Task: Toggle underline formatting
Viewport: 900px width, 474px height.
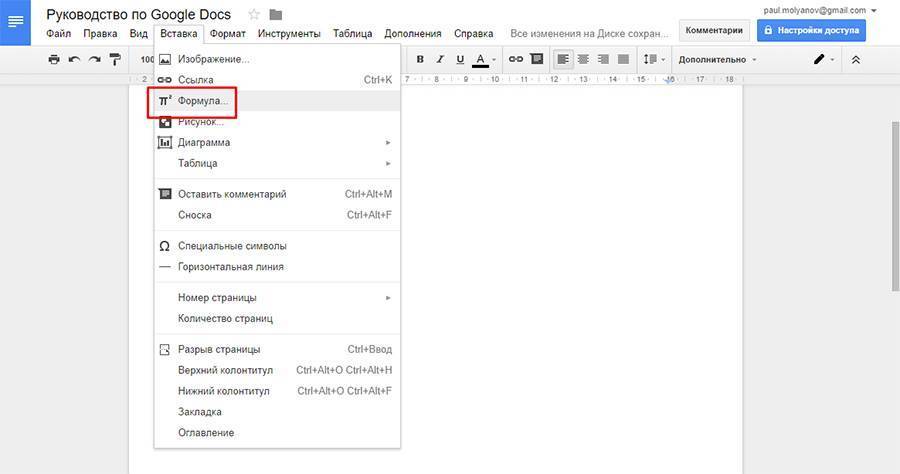Action: [x=460, y=59]
